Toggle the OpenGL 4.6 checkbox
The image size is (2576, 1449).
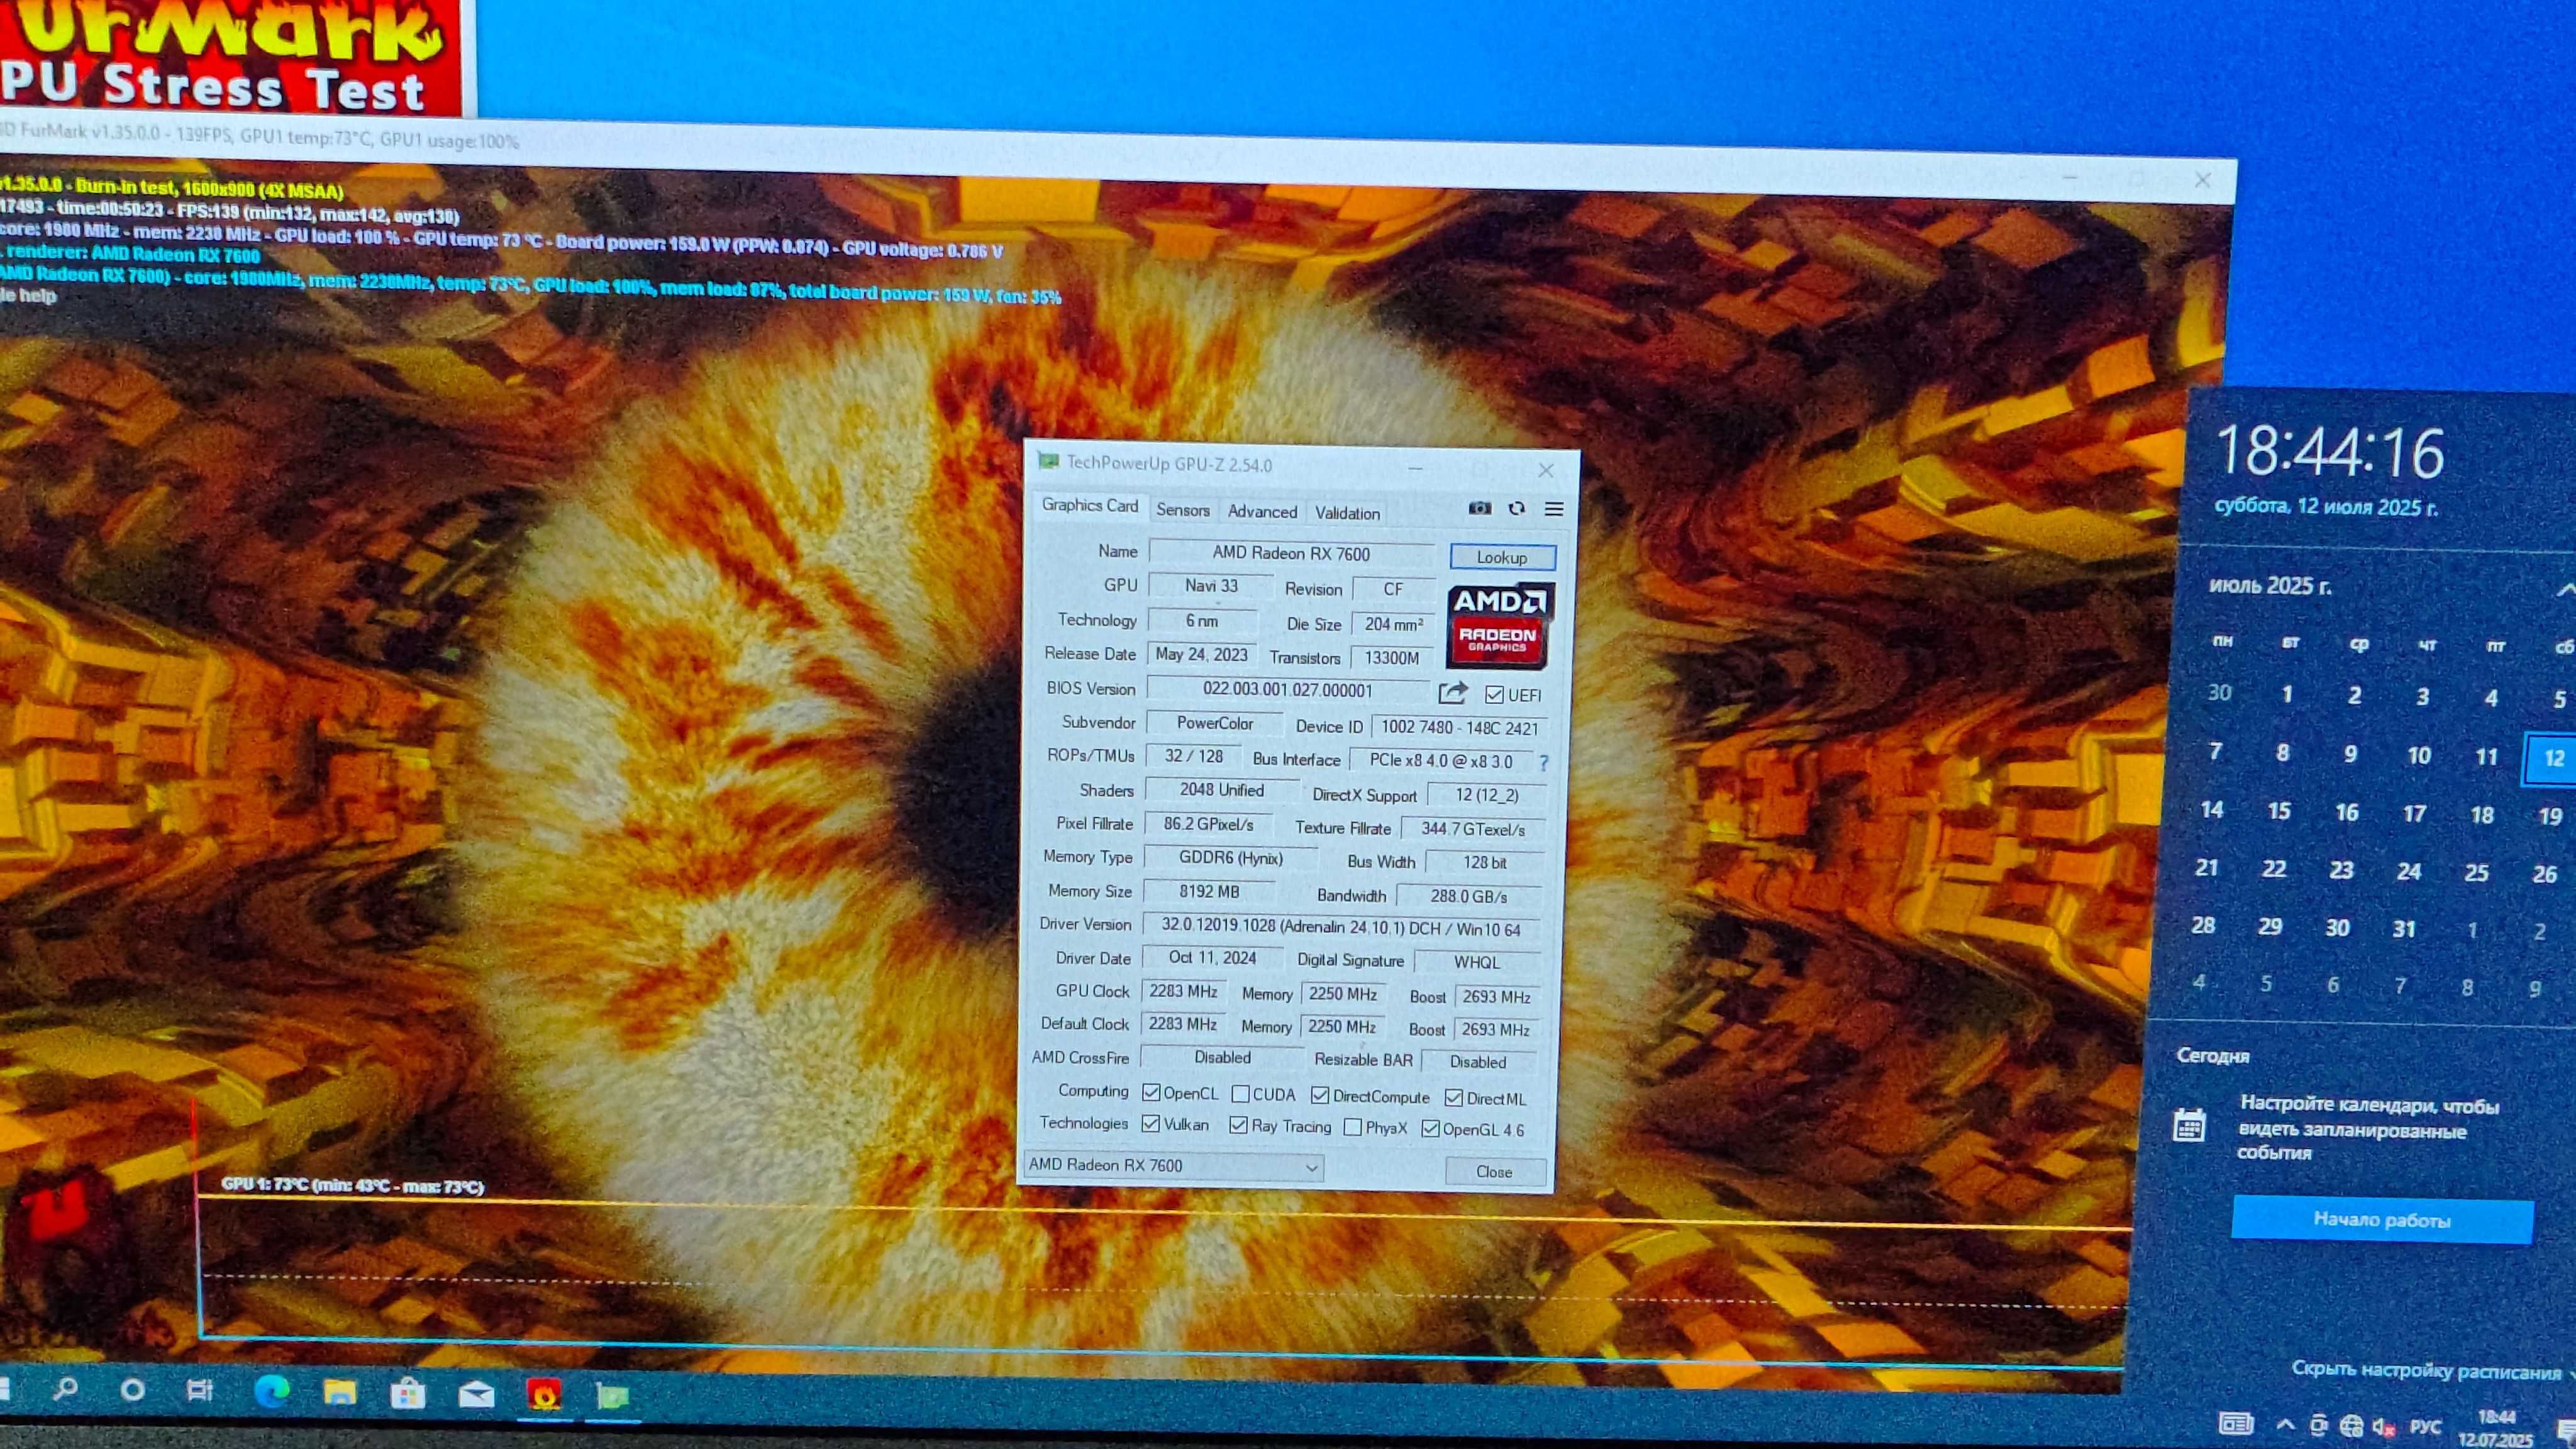(1430, 1129)
